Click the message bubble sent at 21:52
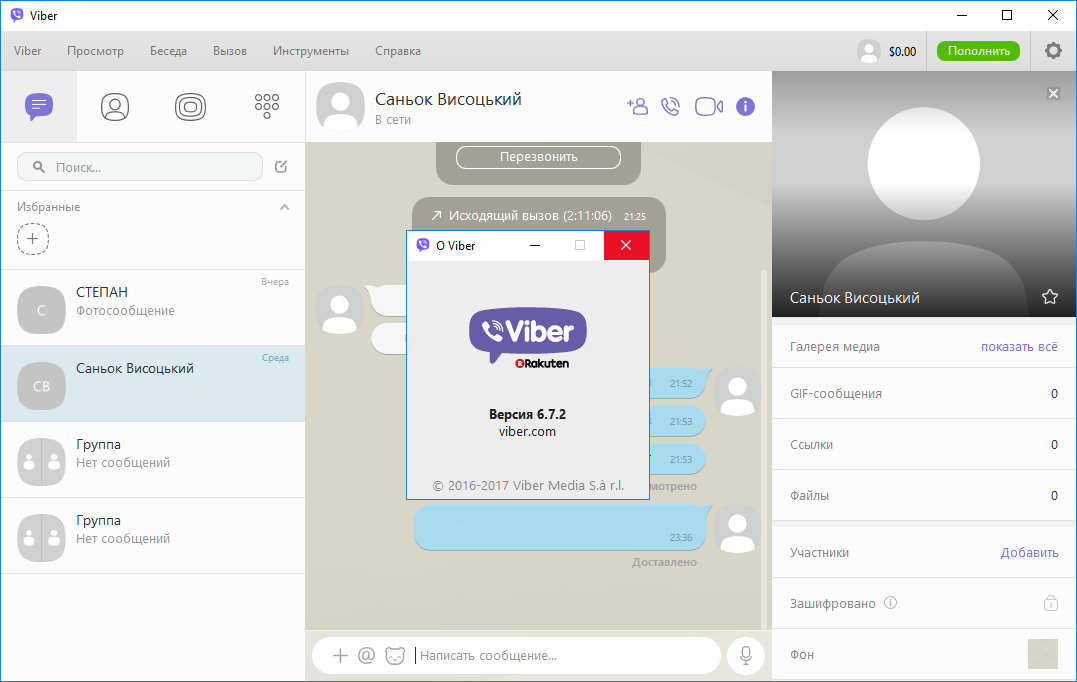Viewport: 1077px width, 682px height. click(679, 383)
